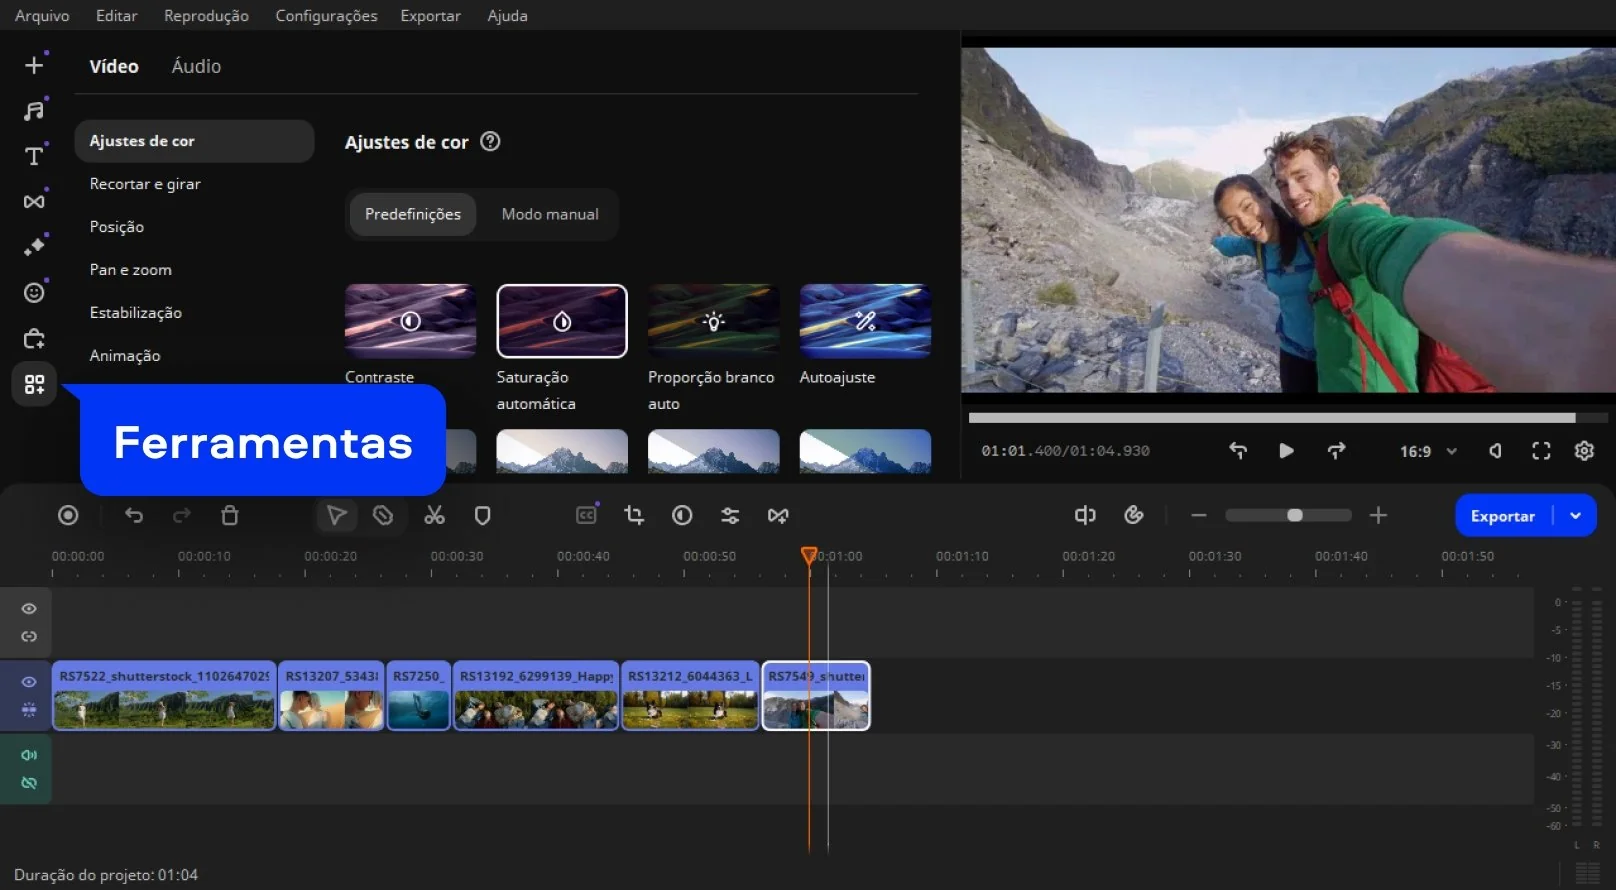Click the timeline zoom slider handle
This screenshot has height=890, width=1616.
coord(1295,515)
